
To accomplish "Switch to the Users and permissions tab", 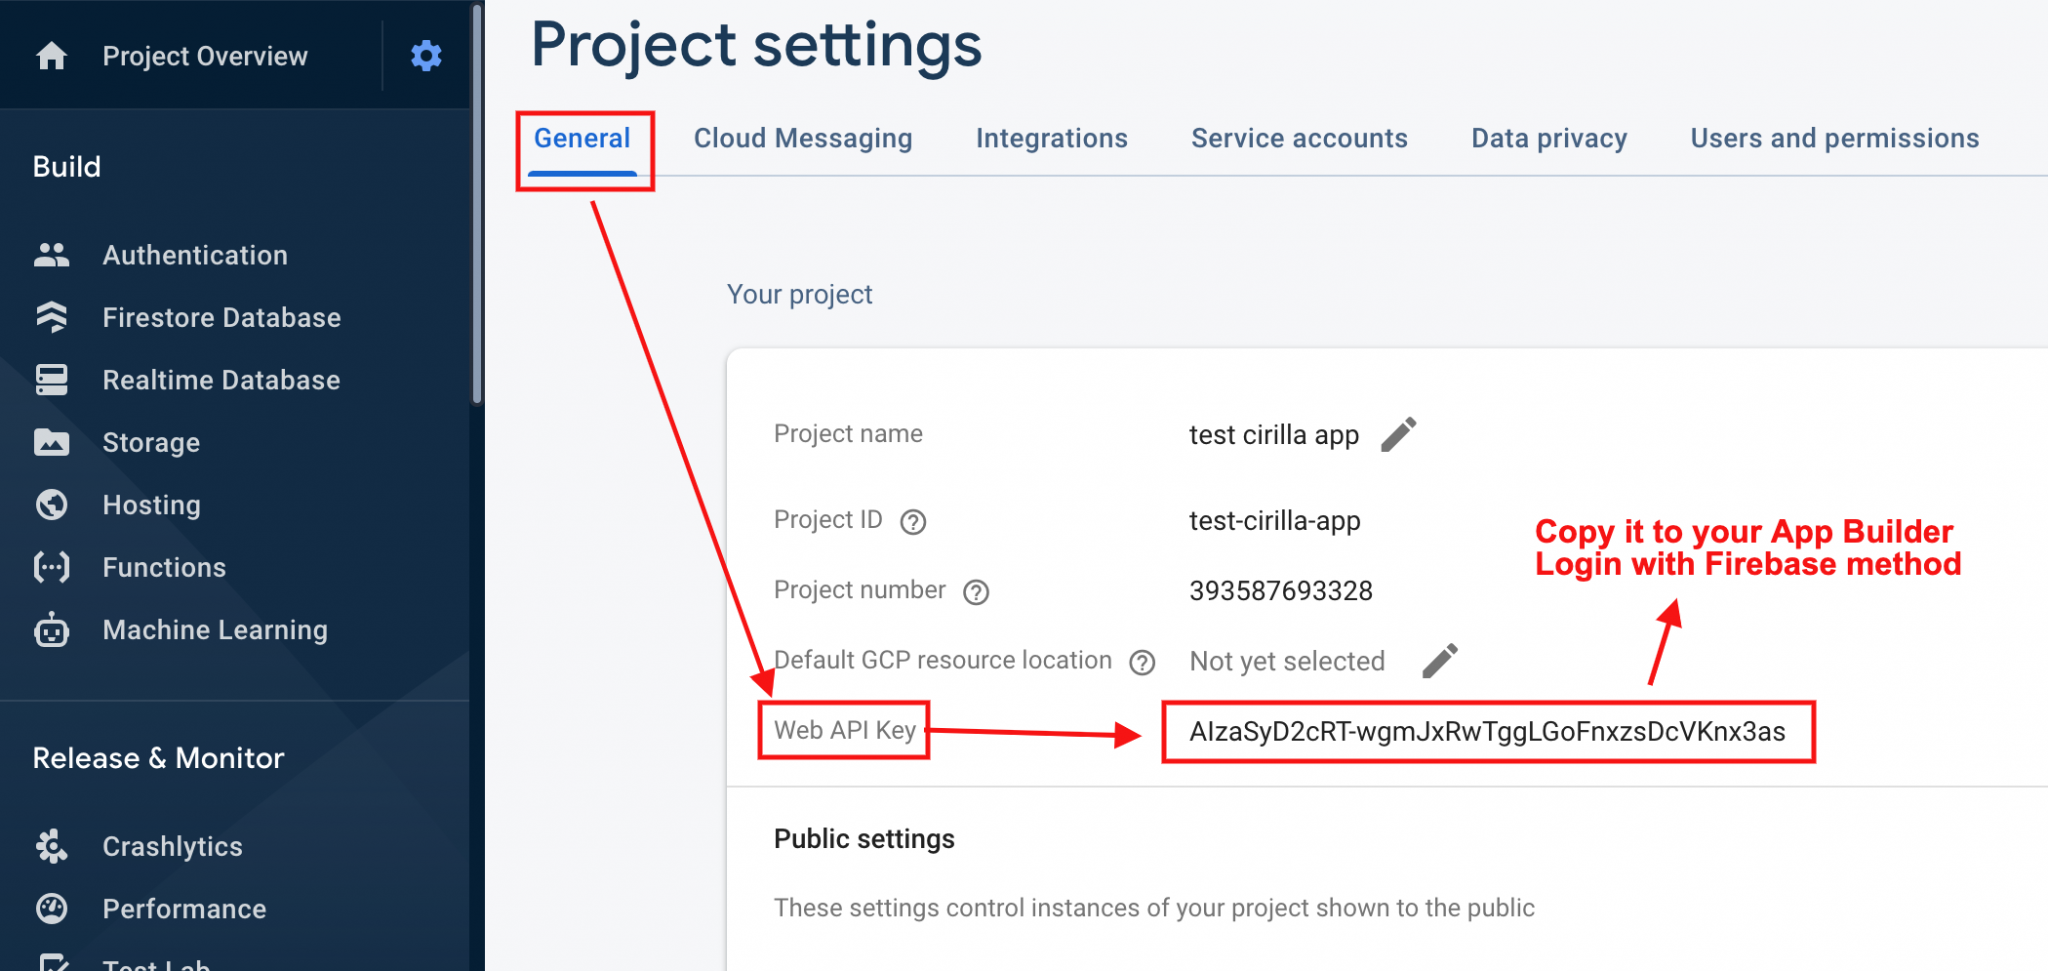I will click(1833, 138).
